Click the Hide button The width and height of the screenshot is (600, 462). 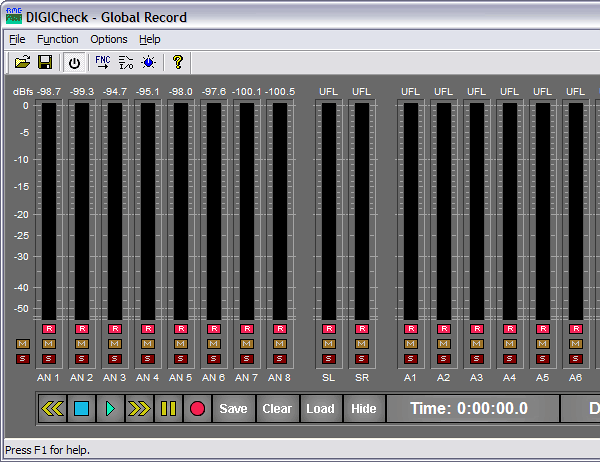[364, 408]
